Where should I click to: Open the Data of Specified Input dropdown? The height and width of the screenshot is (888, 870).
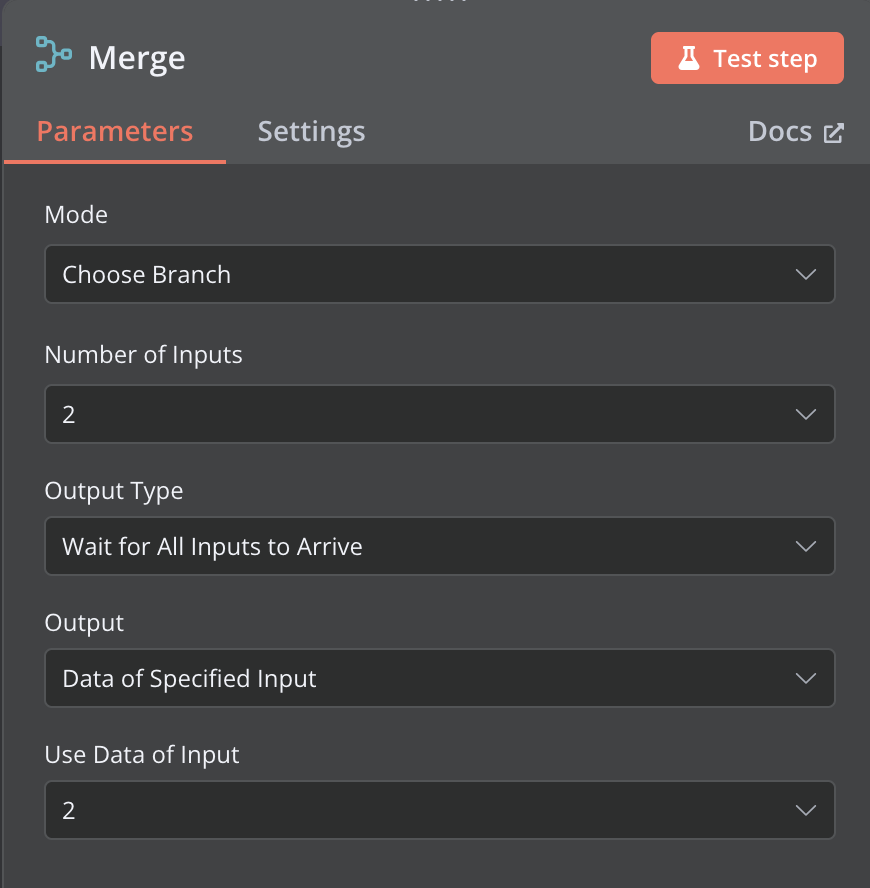440,678
